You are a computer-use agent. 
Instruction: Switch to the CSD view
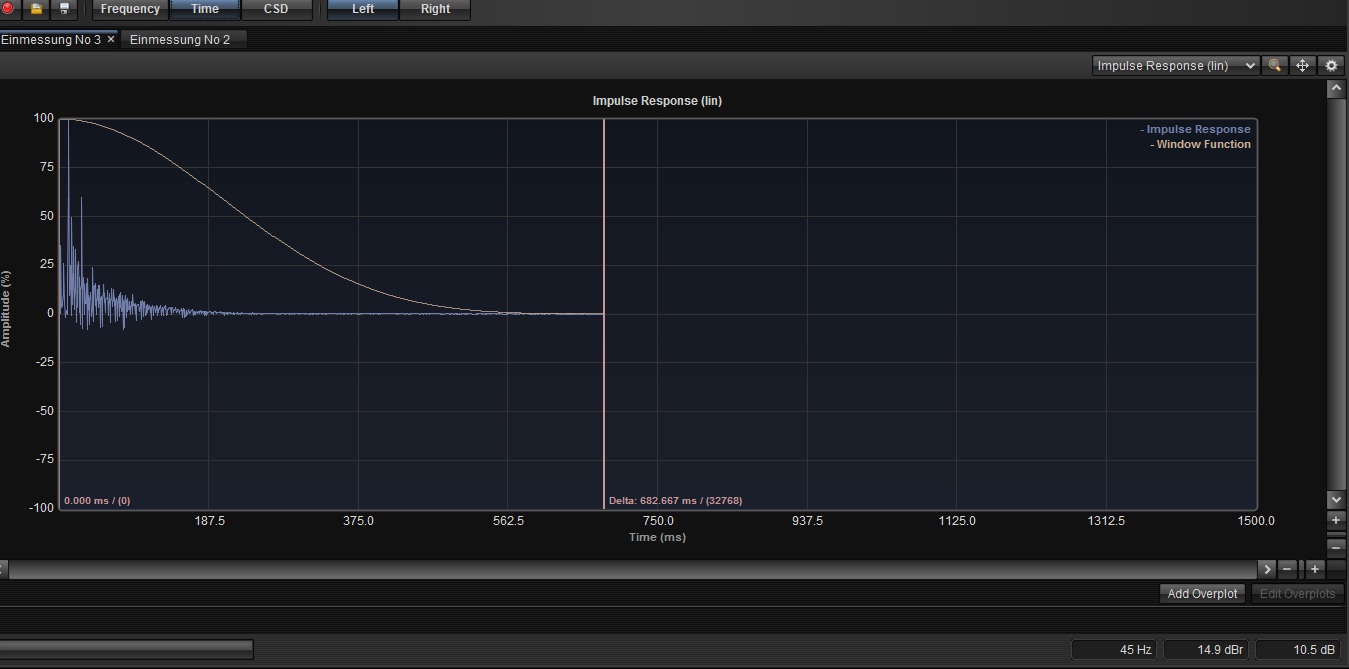pyautogui.click(x=276, y=9)
